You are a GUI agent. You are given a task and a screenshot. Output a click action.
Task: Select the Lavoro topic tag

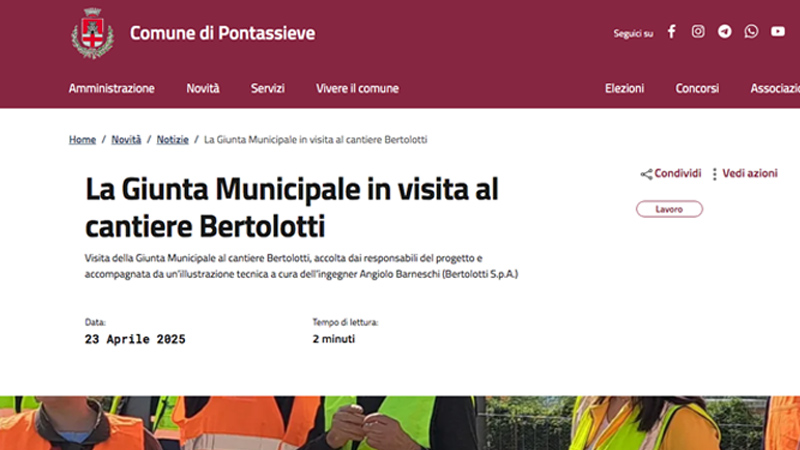[669, 209]
